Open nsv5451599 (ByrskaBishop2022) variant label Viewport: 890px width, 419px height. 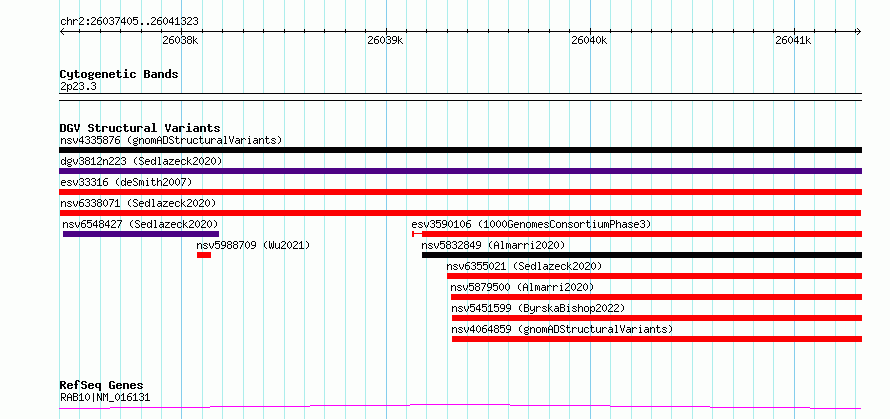[x=538, y=308]
